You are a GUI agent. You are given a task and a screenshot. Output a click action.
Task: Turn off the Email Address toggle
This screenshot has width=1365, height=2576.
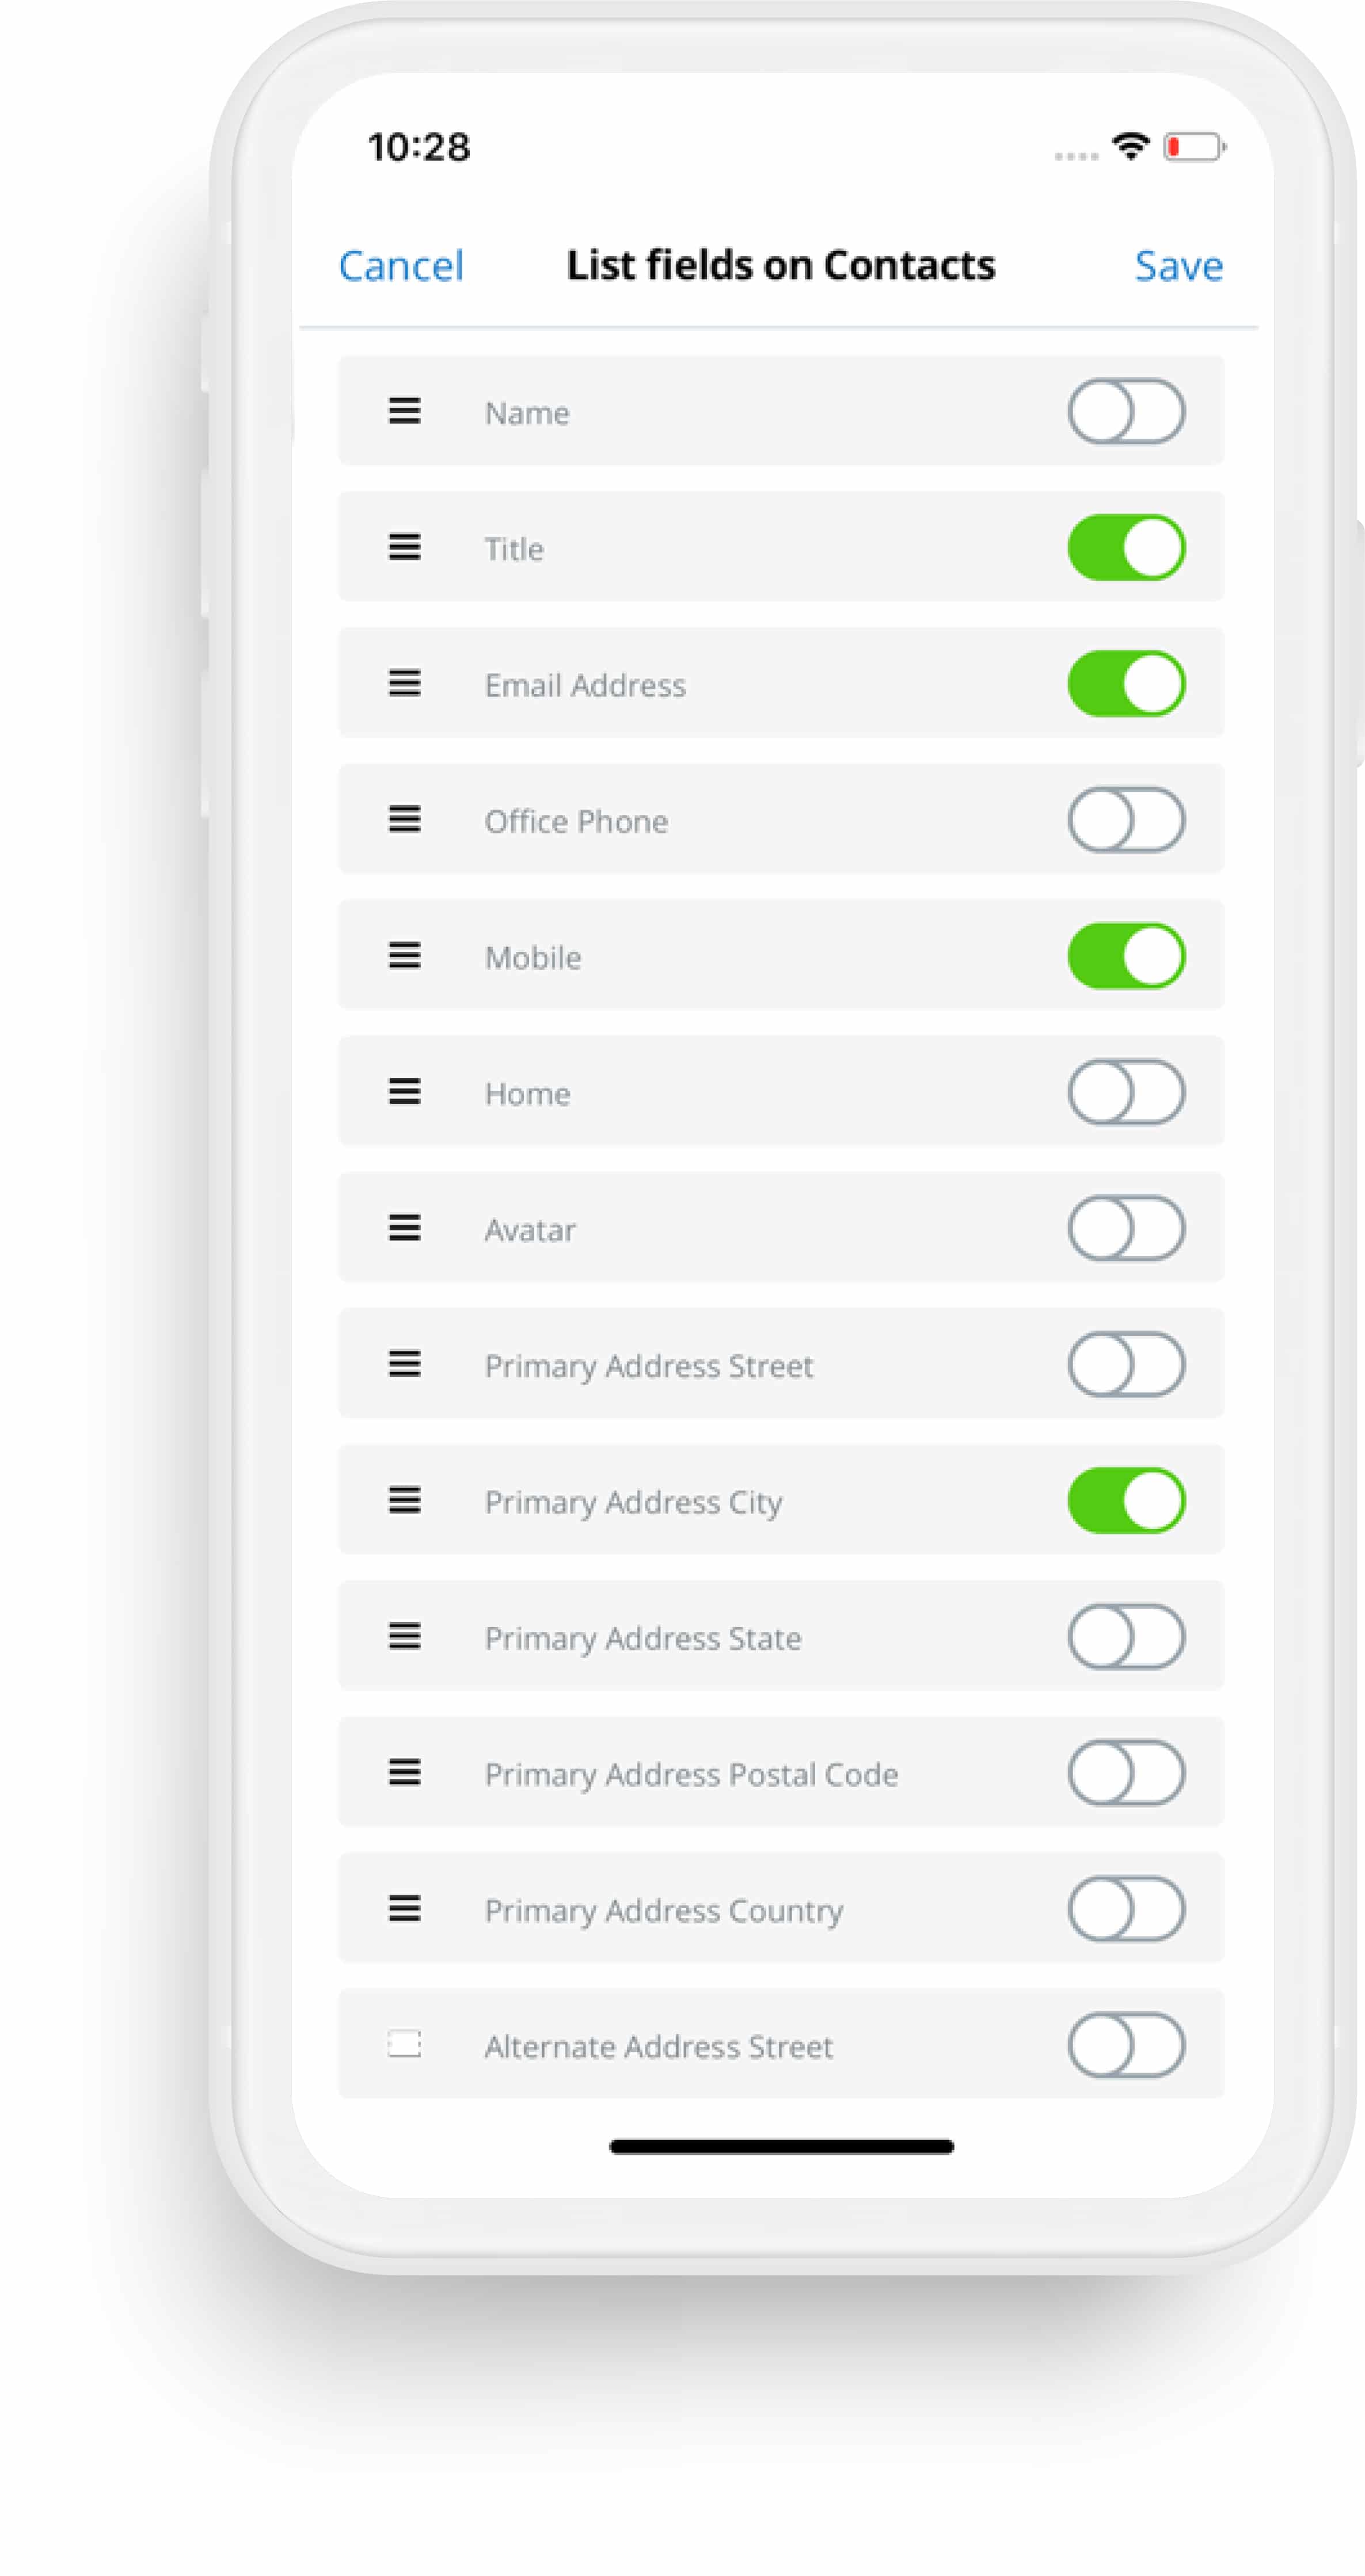pos(1126,684)
